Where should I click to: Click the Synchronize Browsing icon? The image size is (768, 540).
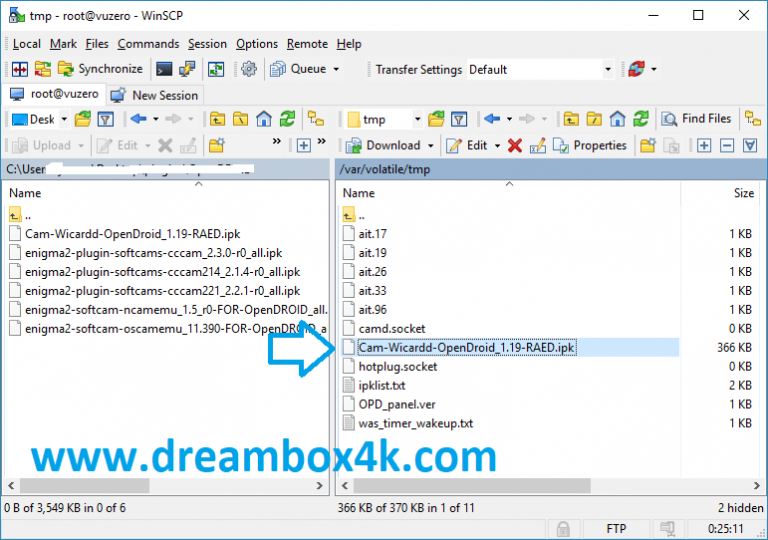[43, 69]
